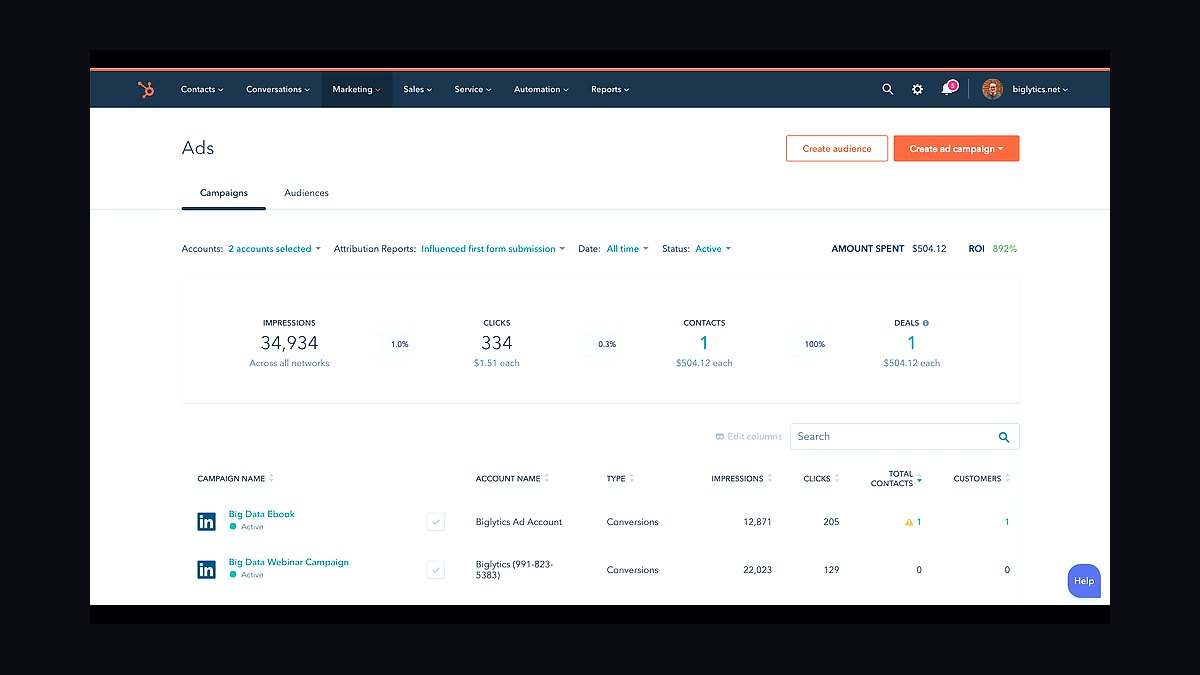Click the 12,871 impressions value
1200x675 pixels.
tap(757, 522)
